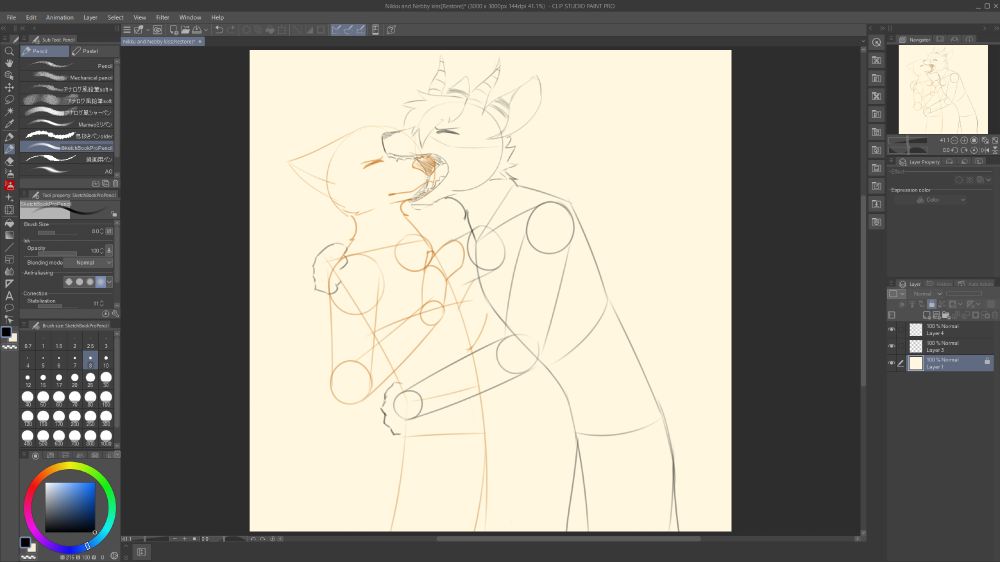Image resolution: width=1000 pixels, height=562 pixels.
Task: Select the Fill bucket tool
Action: pos(9,223)
